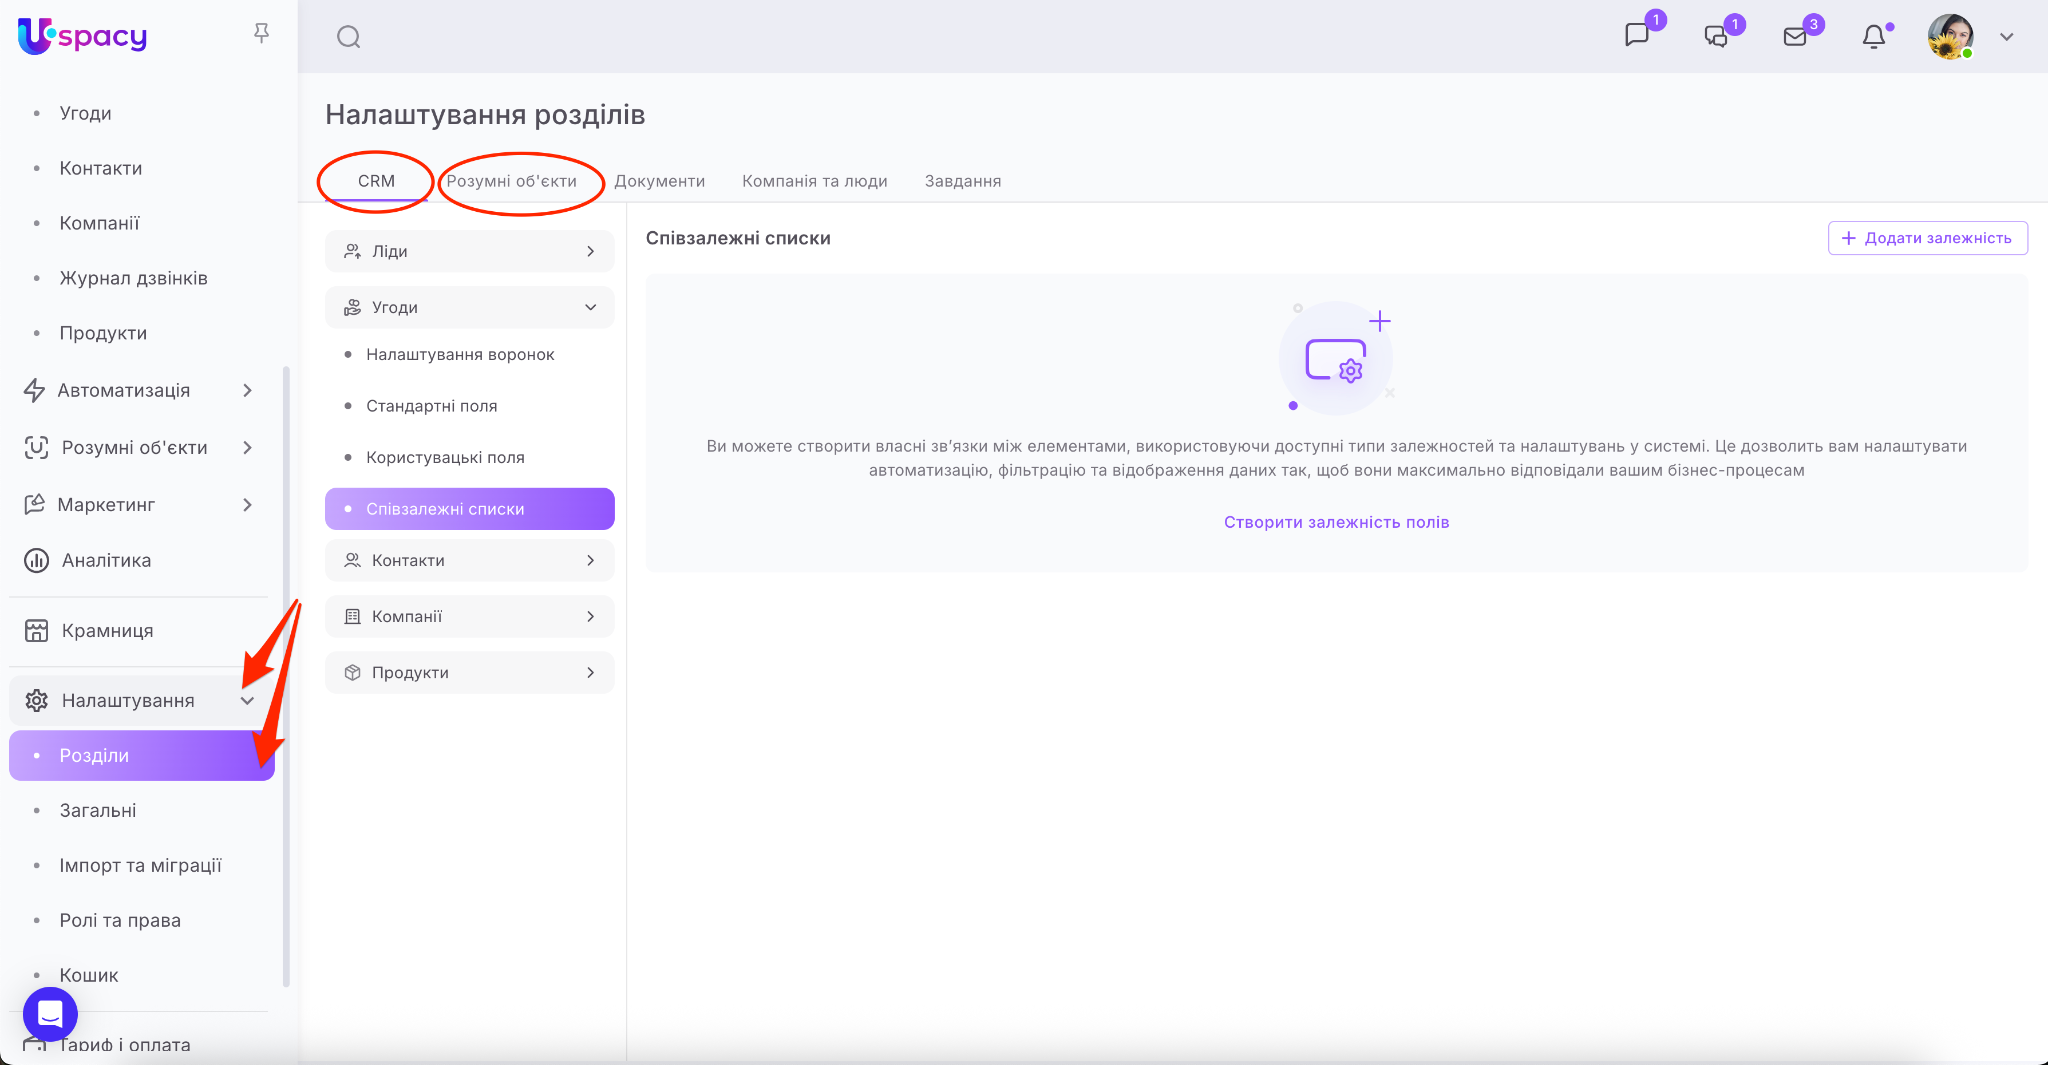Open the user profile dropdown arrow
The image size is (2048, 1065).
coord(2006,37)
